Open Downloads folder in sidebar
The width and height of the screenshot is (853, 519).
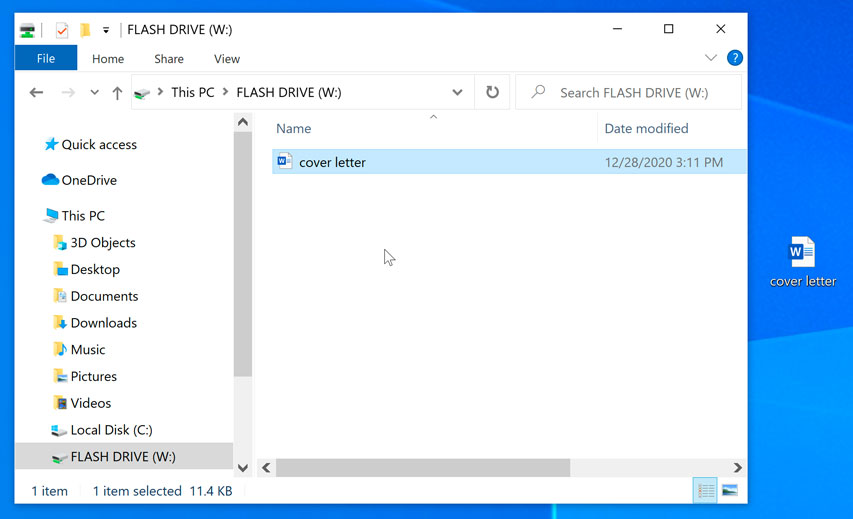pos(104,323)
